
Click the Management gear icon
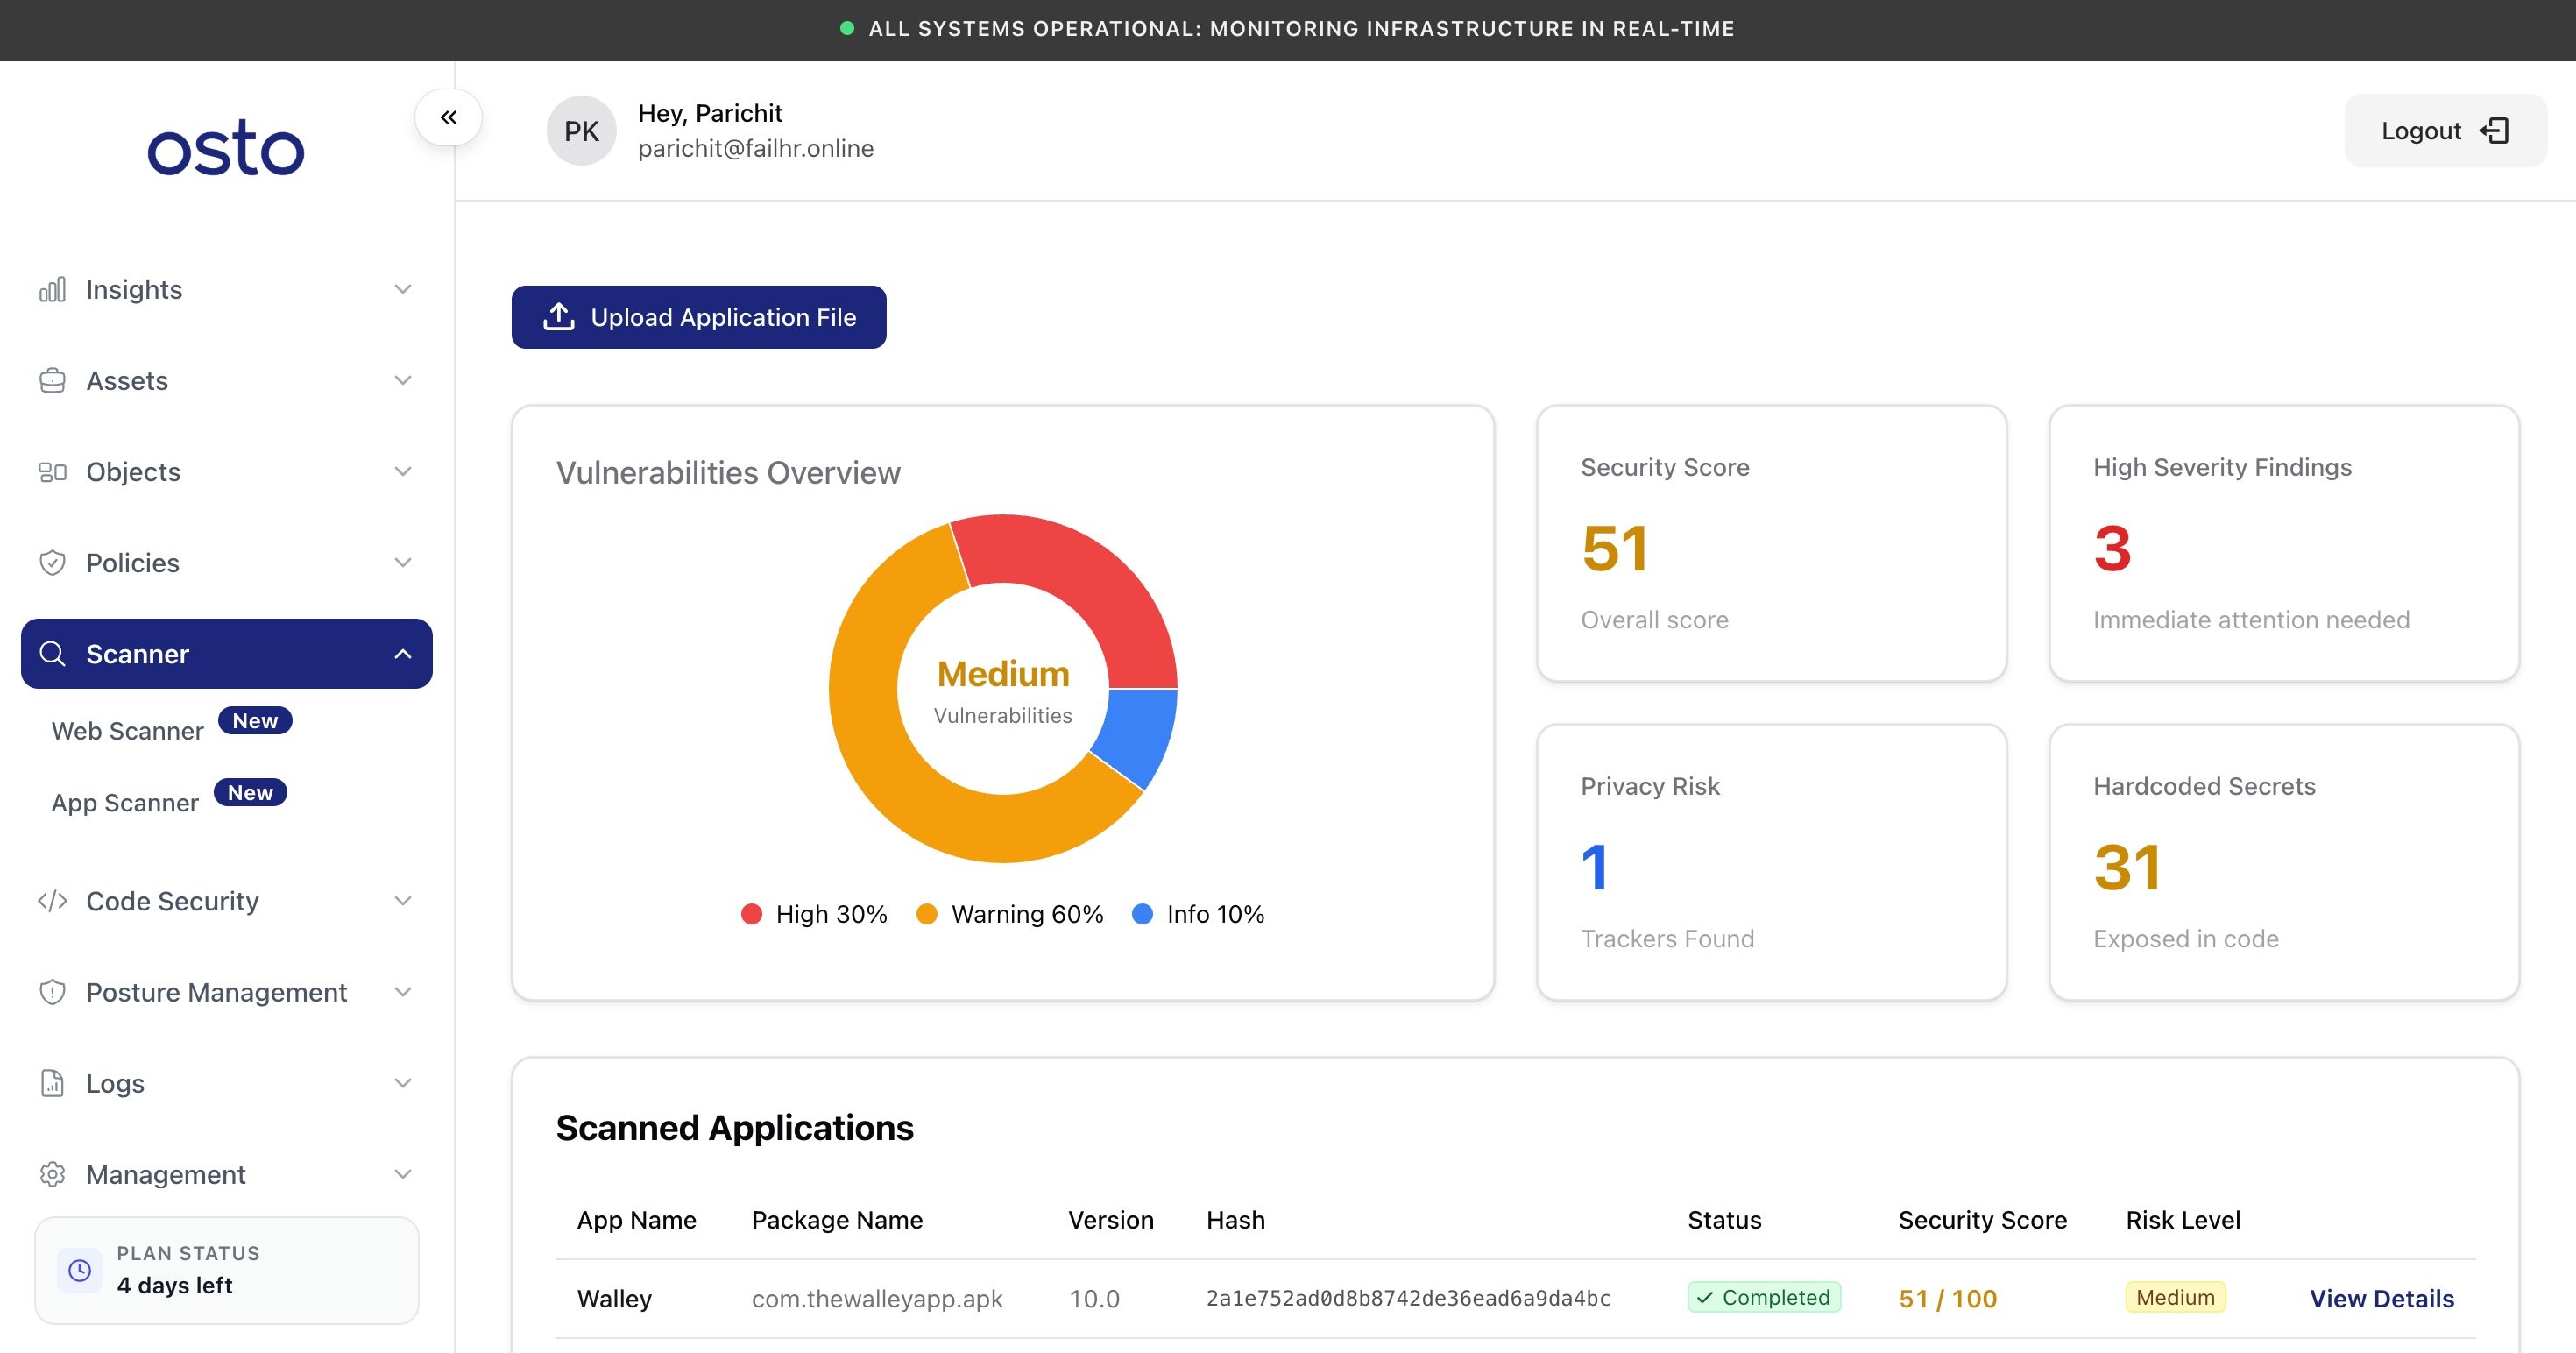[x=52, y=1173]
